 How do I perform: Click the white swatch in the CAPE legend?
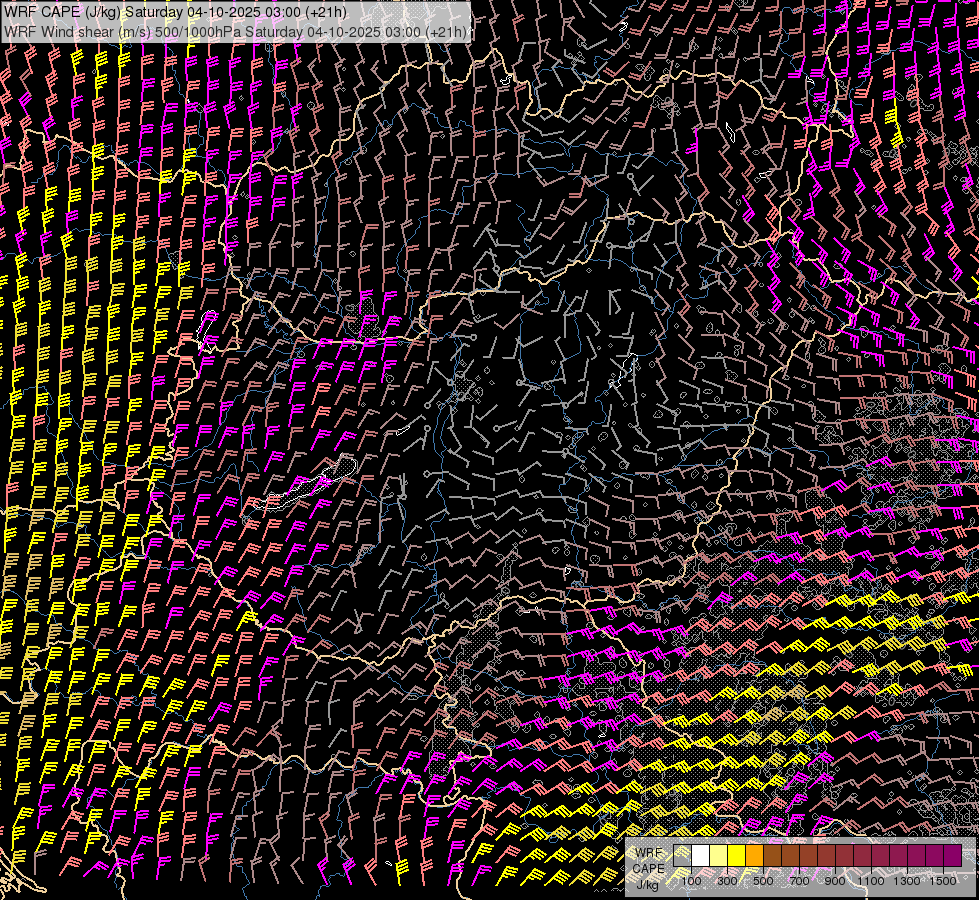click(700, 855)
